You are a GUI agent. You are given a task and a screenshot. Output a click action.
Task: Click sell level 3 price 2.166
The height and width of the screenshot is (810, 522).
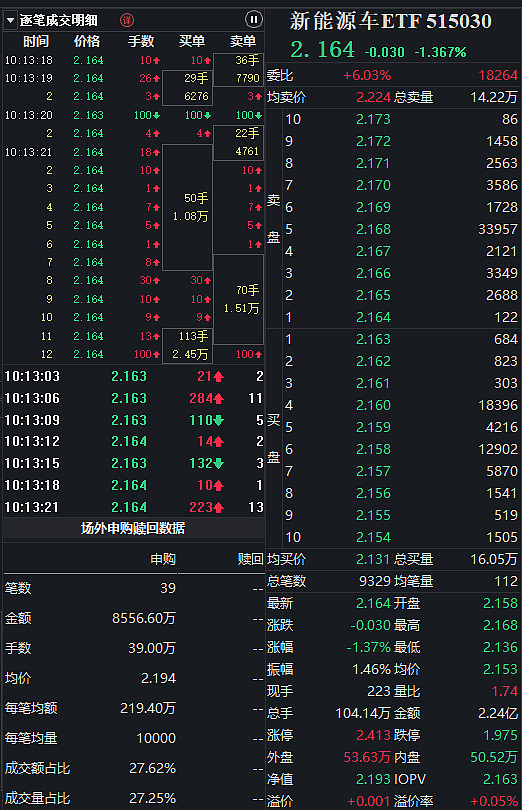click(x=373, y=273)
